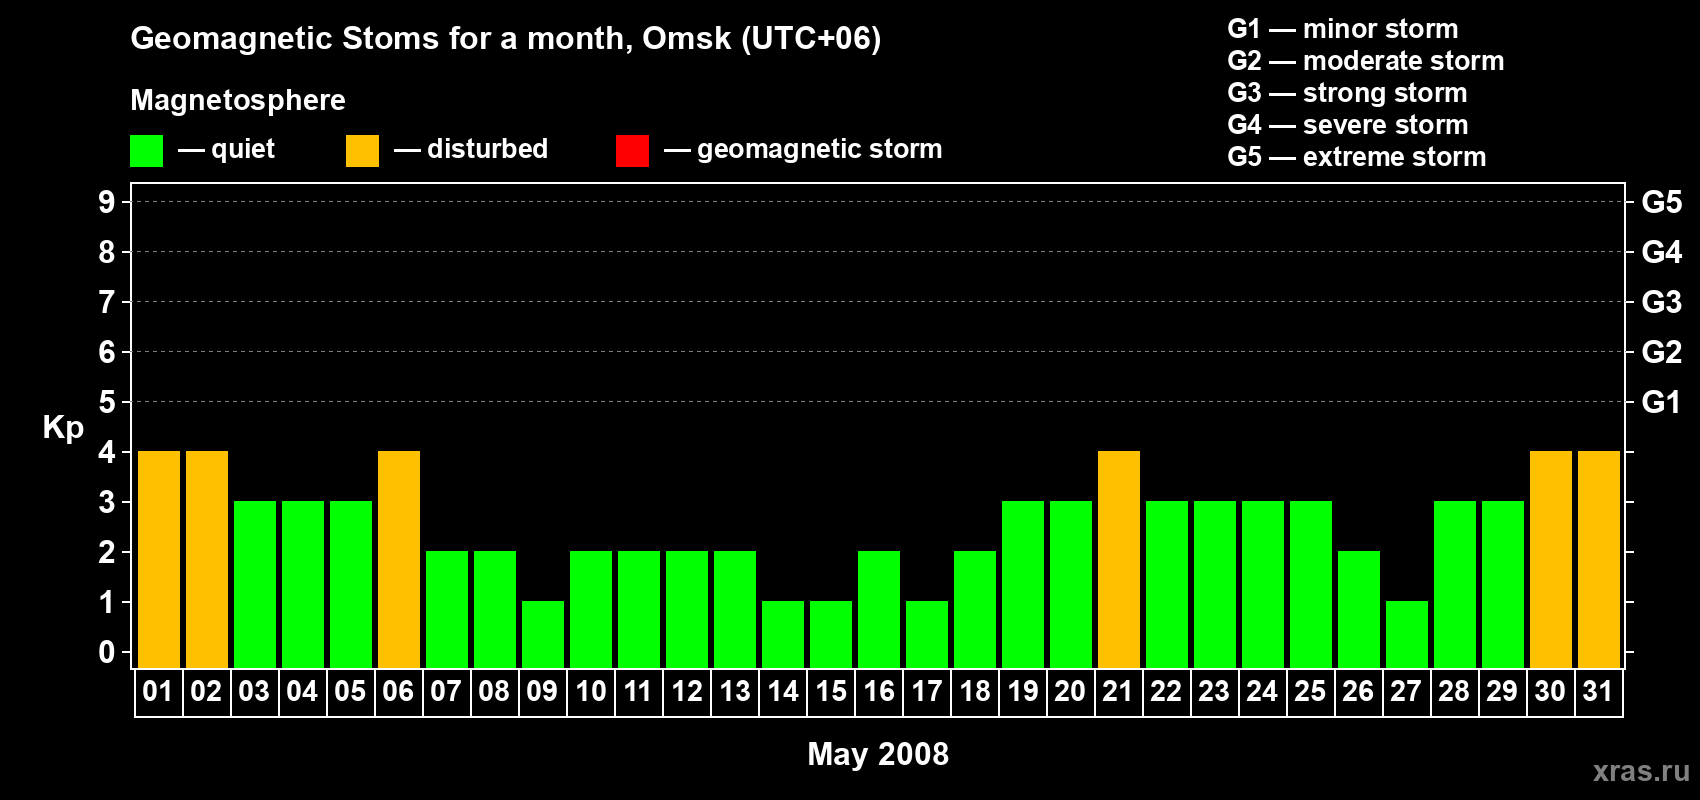
Task: Click the date cell labeled 23
Action: [1215, 692]
